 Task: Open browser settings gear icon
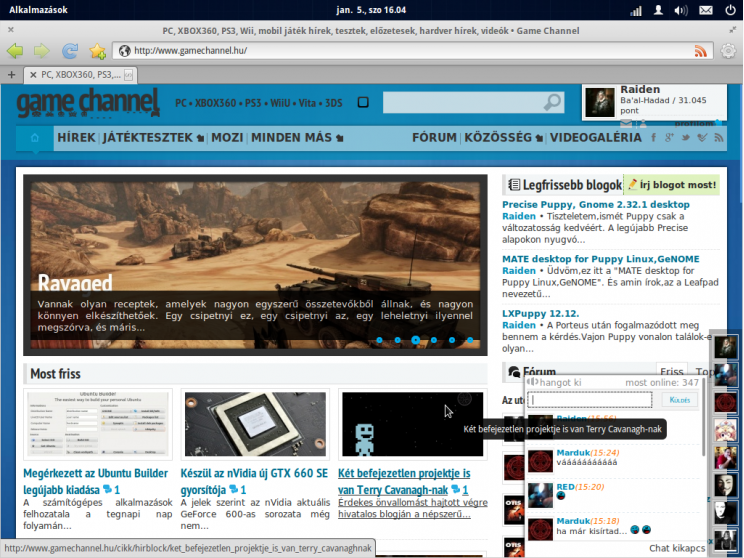(x=728, y=51)
